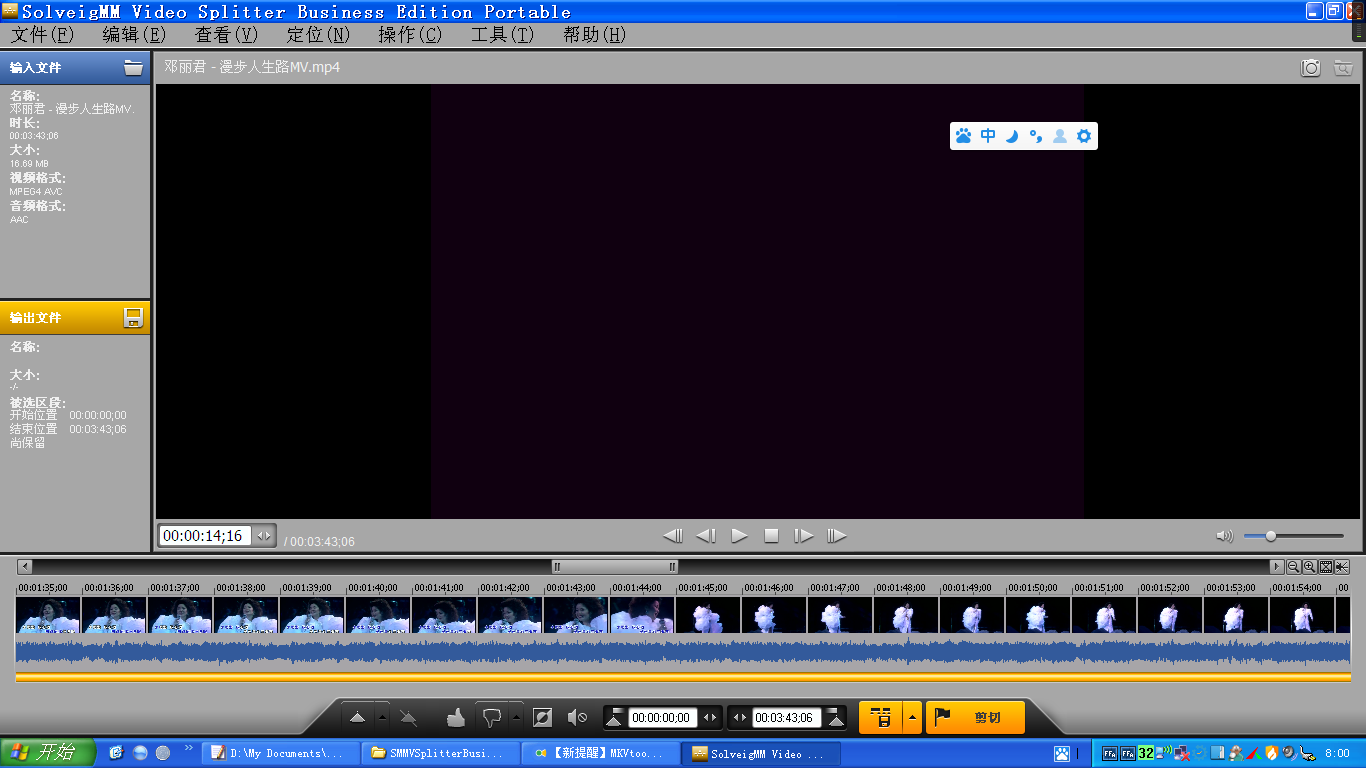Screen dimensions: 1366x768
Task: Click thumbs-down cut fragment icon
Action: [x=491, y=717]
